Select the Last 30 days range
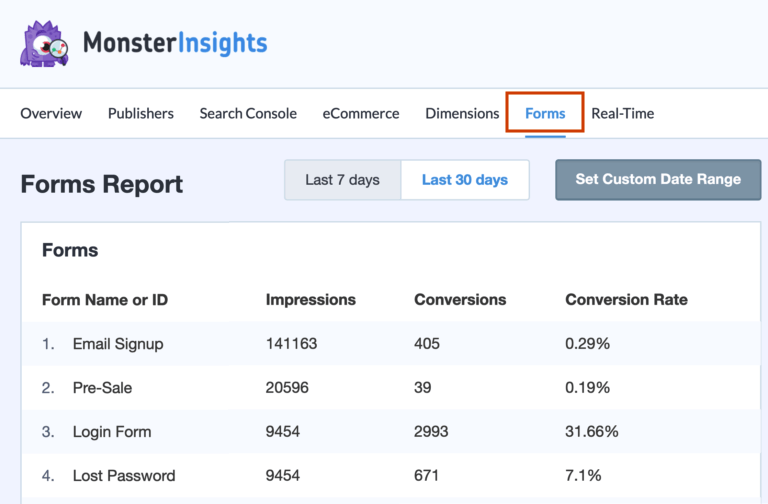 click(465, 180)
